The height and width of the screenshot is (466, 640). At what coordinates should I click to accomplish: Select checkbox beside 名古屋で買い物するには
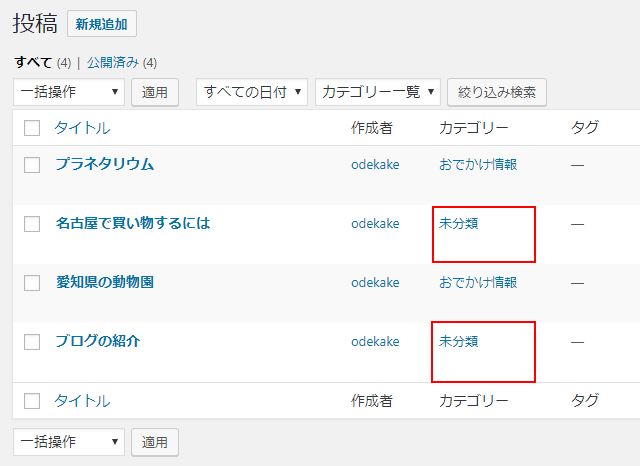[32, 224]
